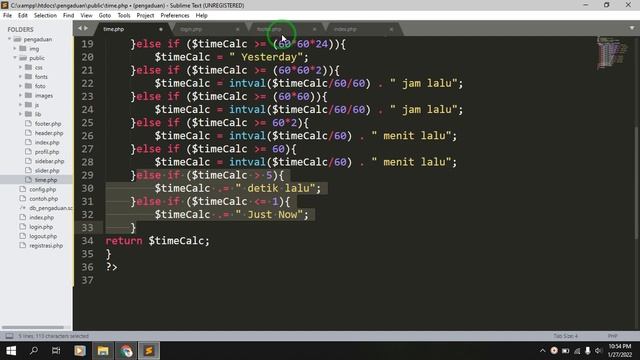Screen dimensions: 640x360
Task: Click the fonts folder icon
Action: click(x=29, y=77)
